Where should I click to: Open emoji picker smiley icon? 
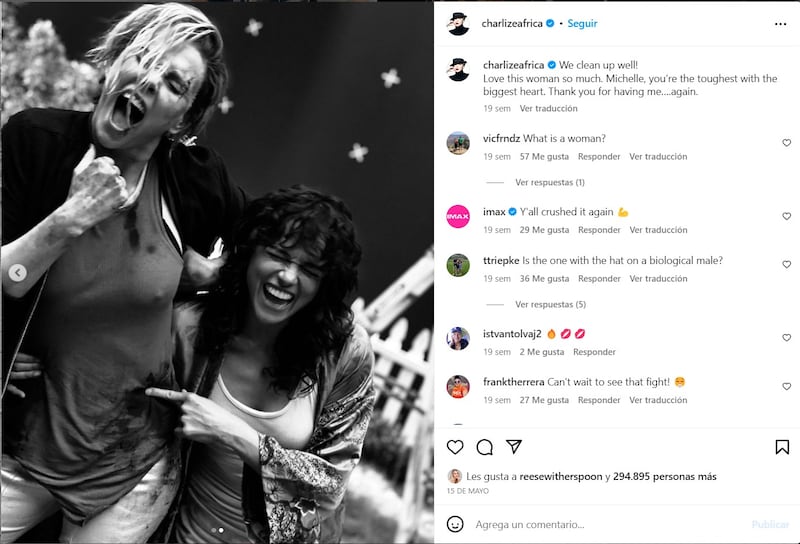tap(455, 524)
